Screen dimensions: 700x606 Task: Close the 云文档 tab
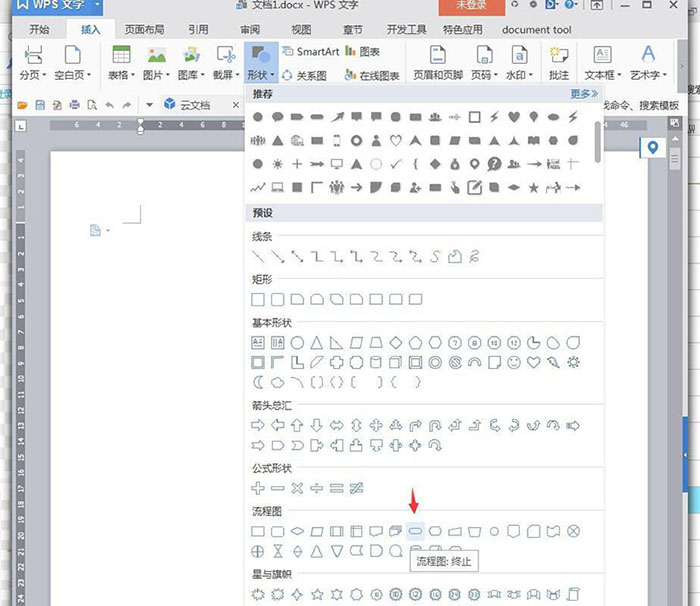(236, 105)
